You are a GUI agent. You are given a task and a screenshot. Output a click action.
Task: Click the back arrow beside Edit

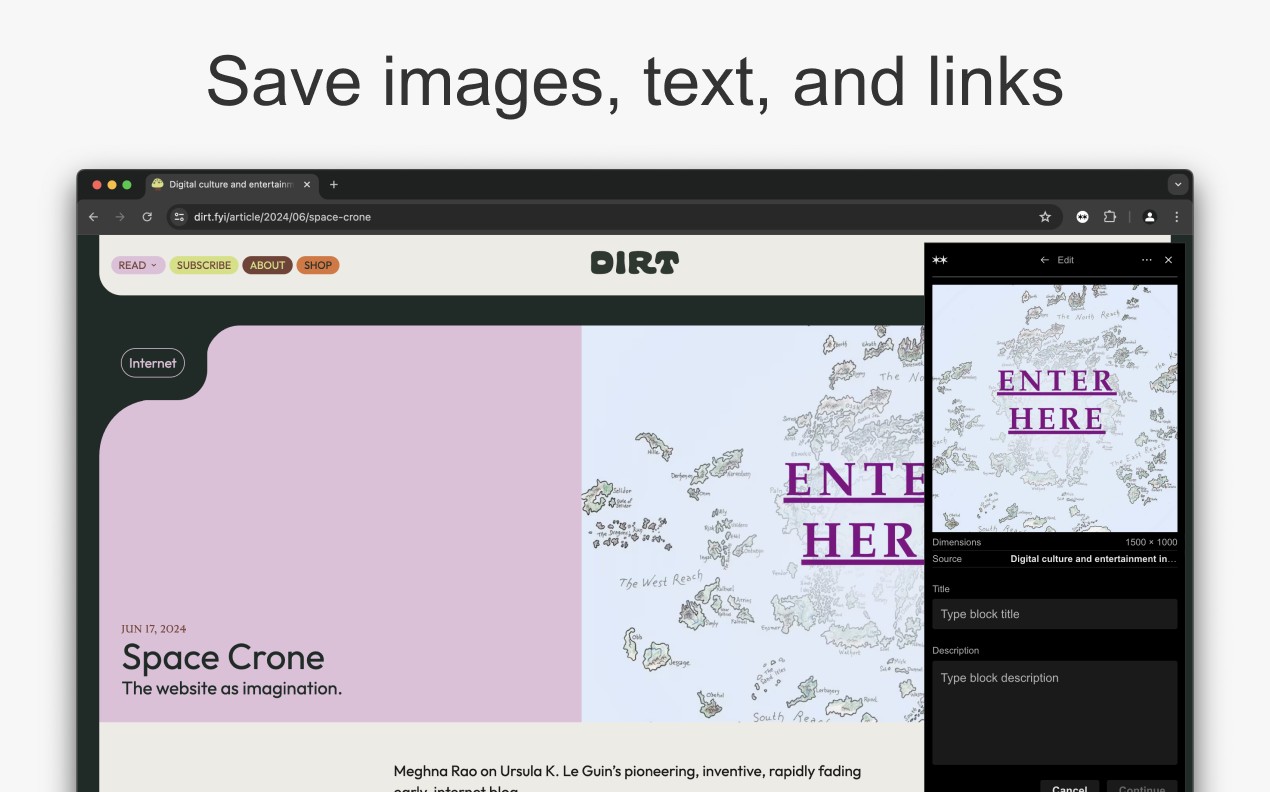(1044, 260)
